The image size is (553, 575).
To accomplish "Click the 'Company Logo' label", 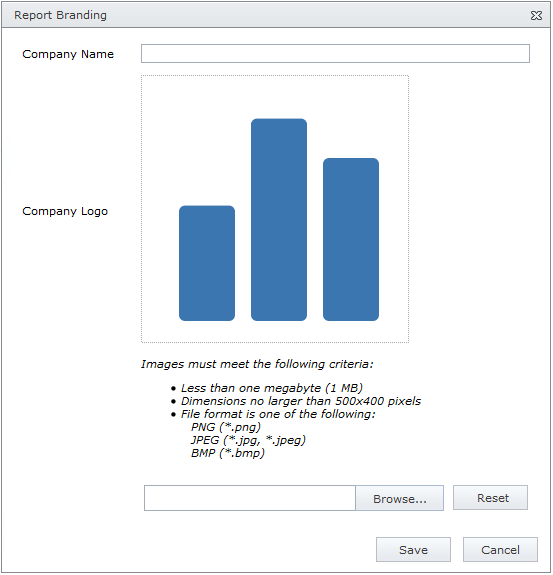I will 65,212.
